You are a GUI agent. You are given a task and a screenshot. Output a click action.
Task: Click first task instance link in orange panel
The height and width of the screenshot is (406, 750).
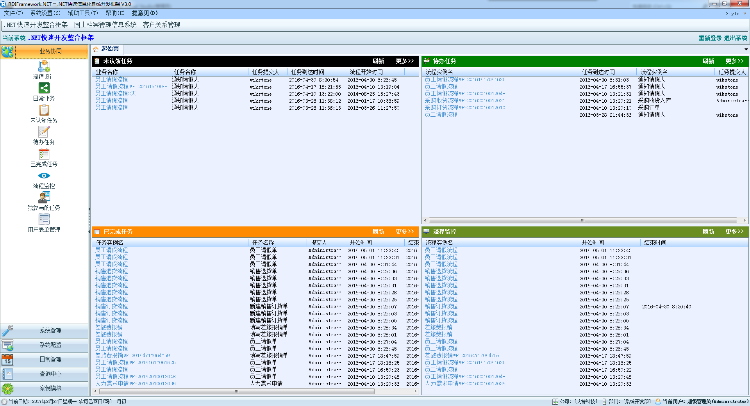(111, 250)
